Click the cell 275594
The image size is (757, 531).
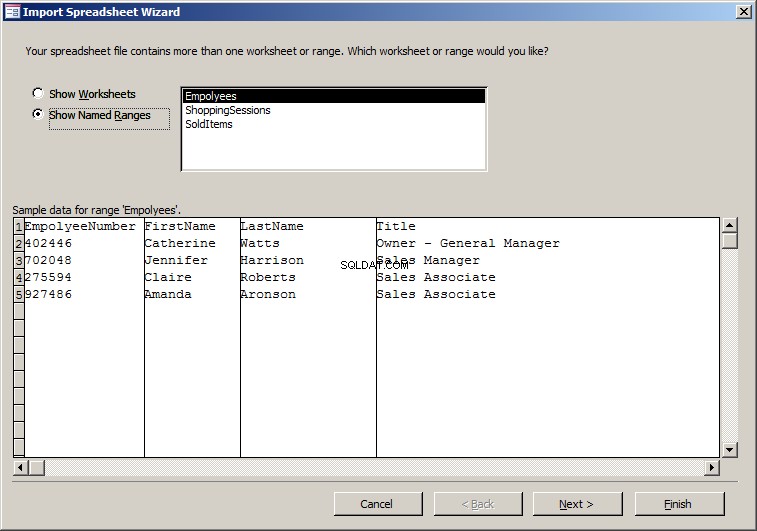point(84,277)
